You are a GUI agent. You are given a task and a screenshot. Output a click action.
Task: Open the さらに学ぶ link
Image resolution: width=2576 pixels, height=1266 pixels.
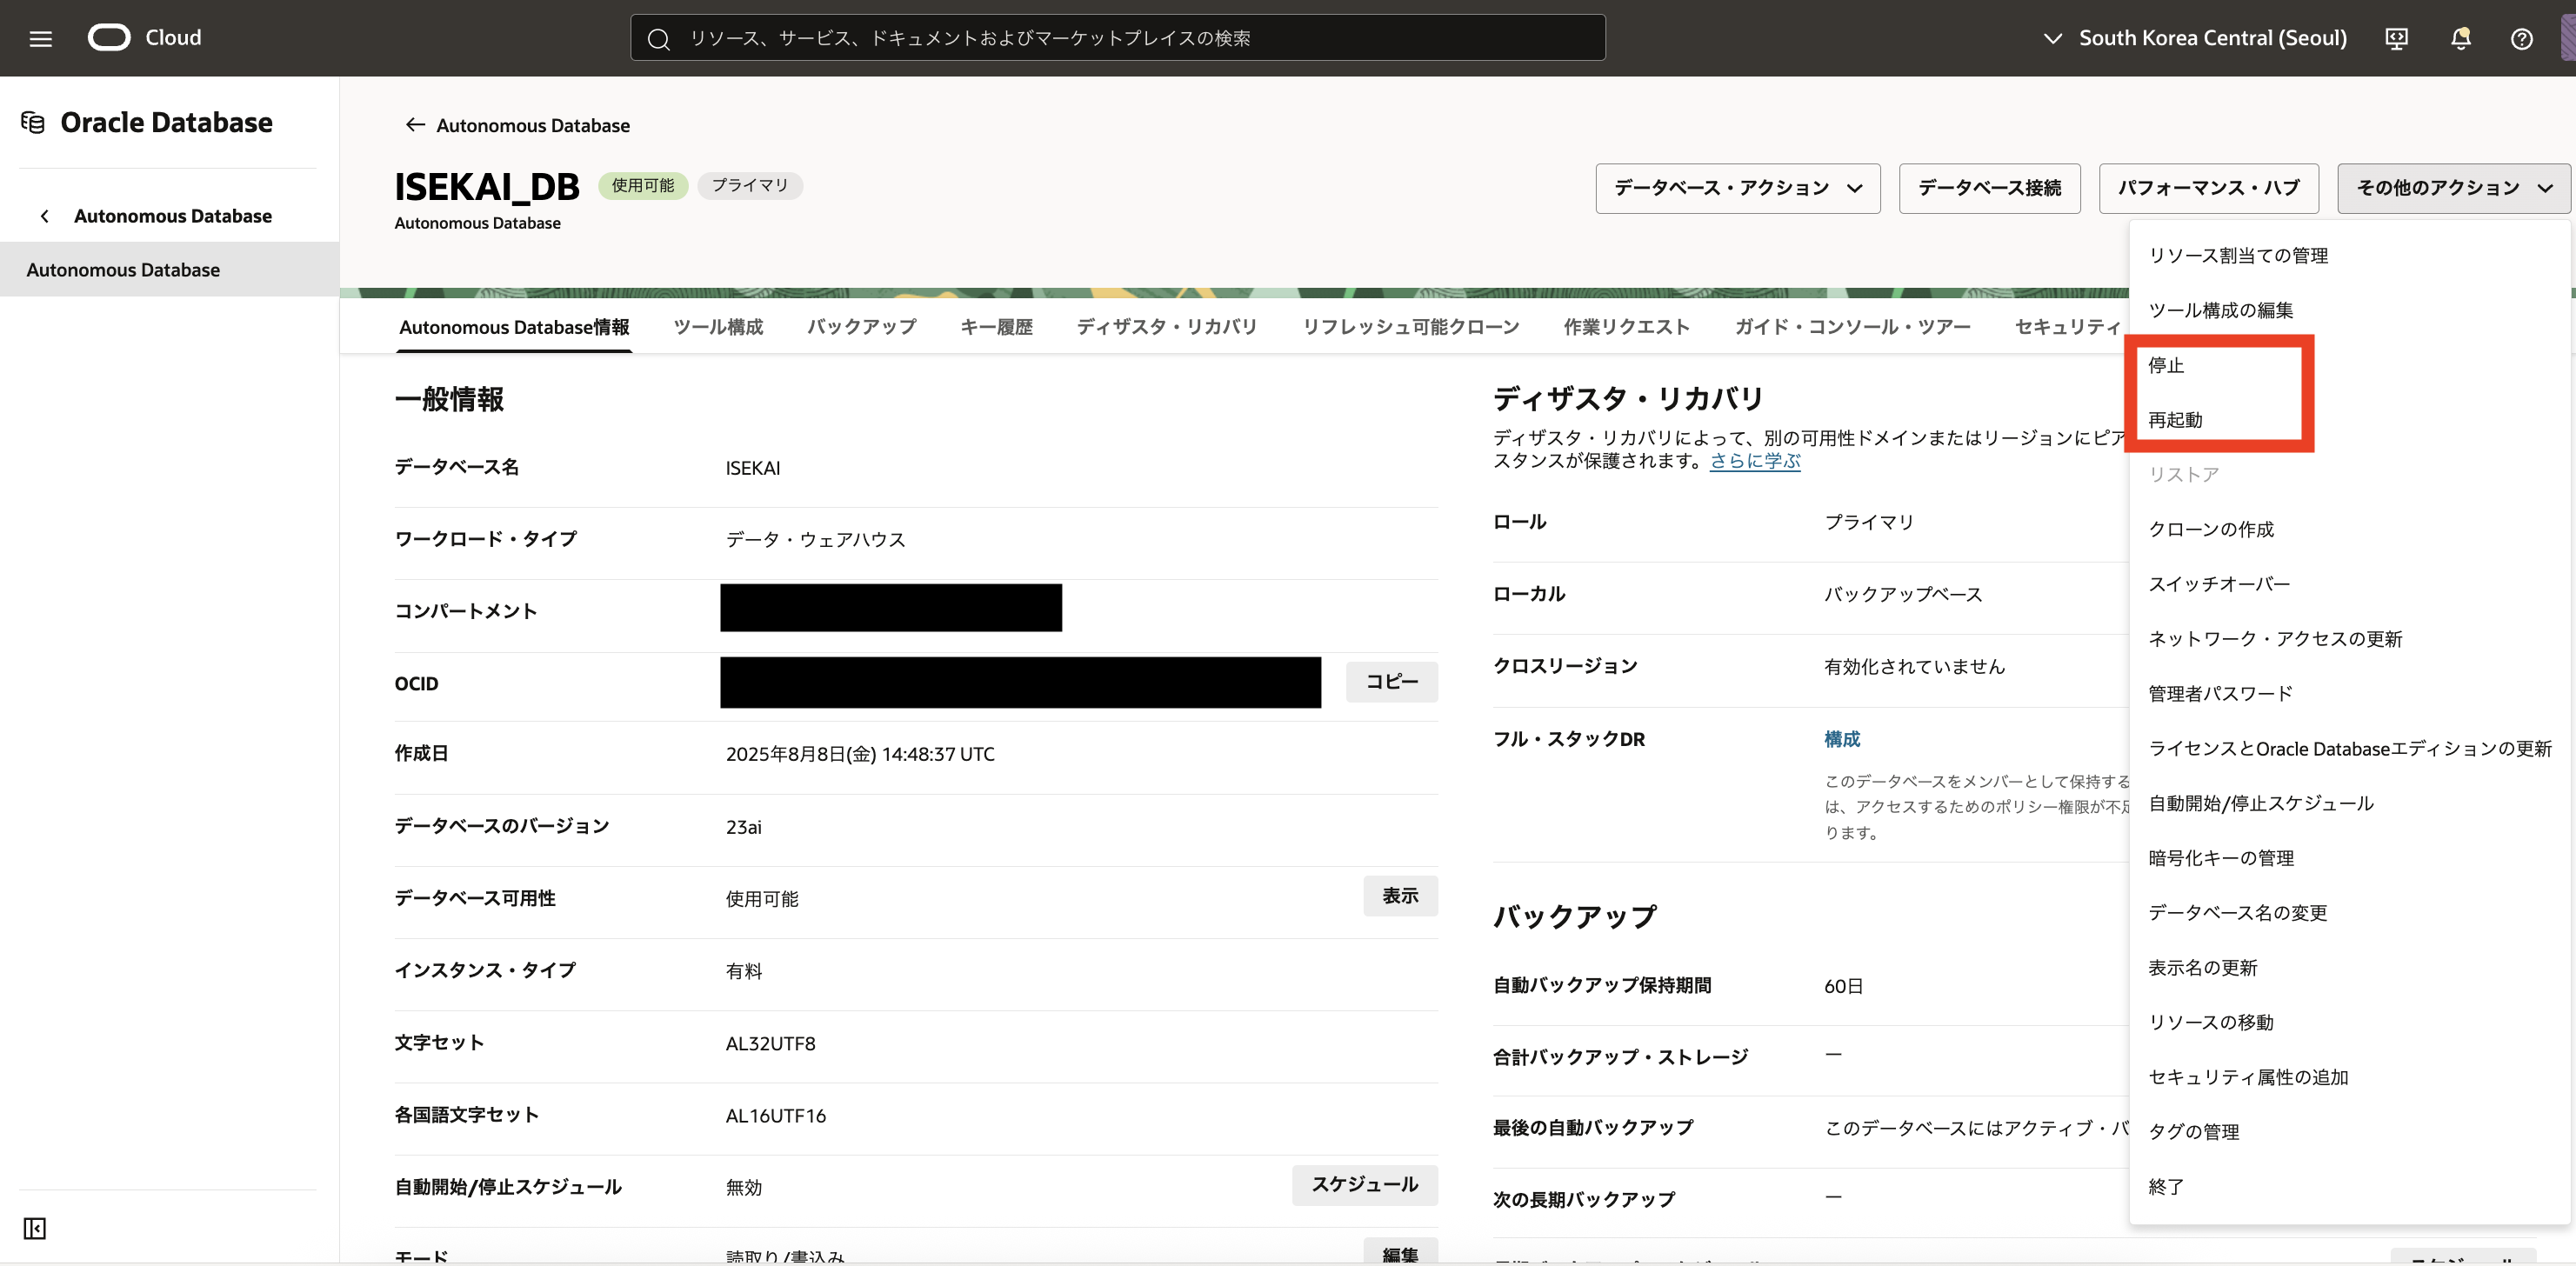[1754, 461]
